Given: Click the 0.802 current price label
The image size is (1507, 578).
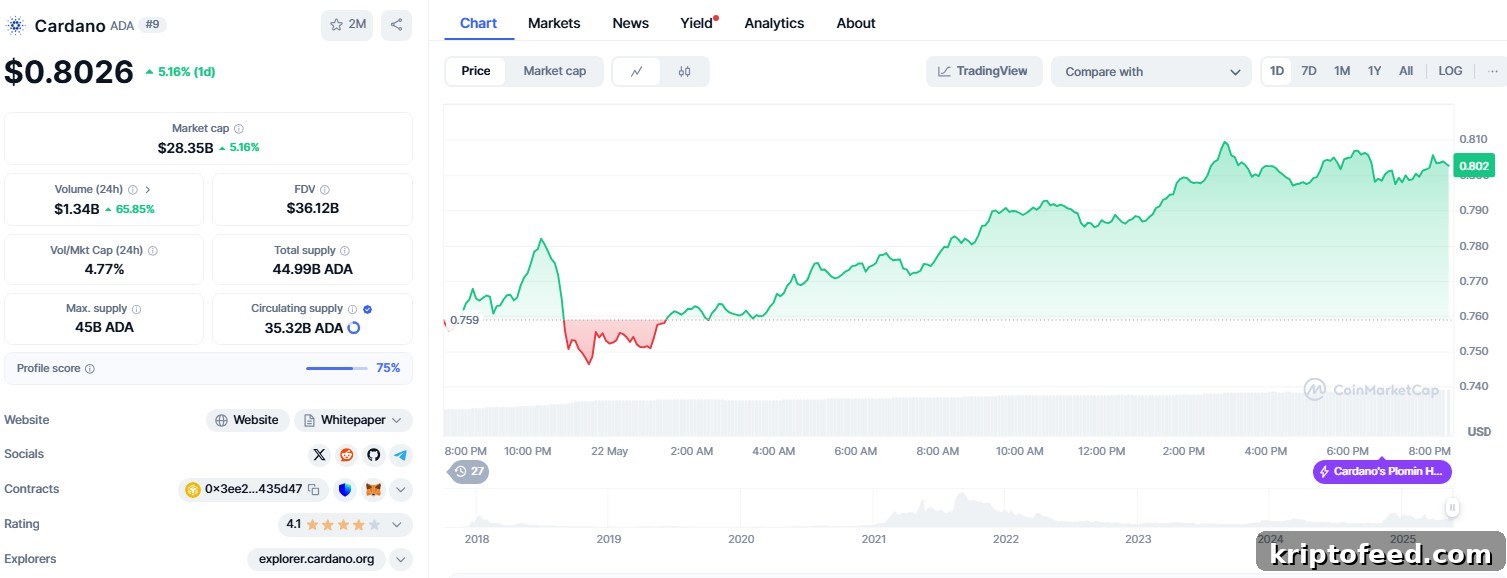Looking at the screenshot, I should 1474,166.
